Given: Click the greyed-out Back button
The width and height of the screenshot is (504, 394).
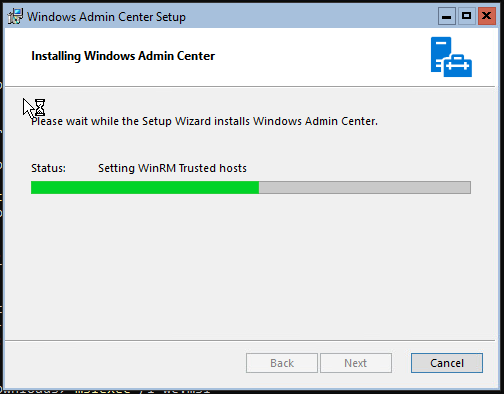Looking at the screenshot, I should pyautogui.click(x=282, y=363).
